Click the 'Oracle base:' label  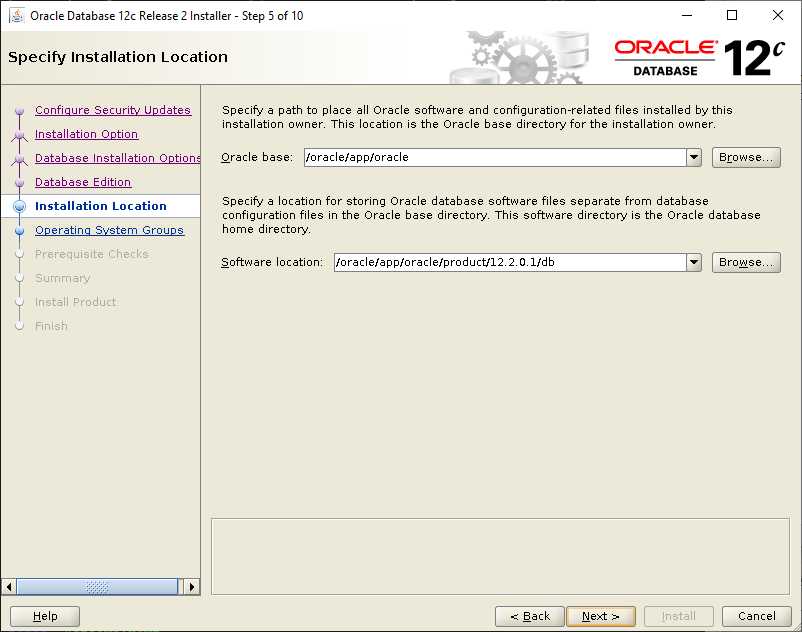click(x=257, y=157)
